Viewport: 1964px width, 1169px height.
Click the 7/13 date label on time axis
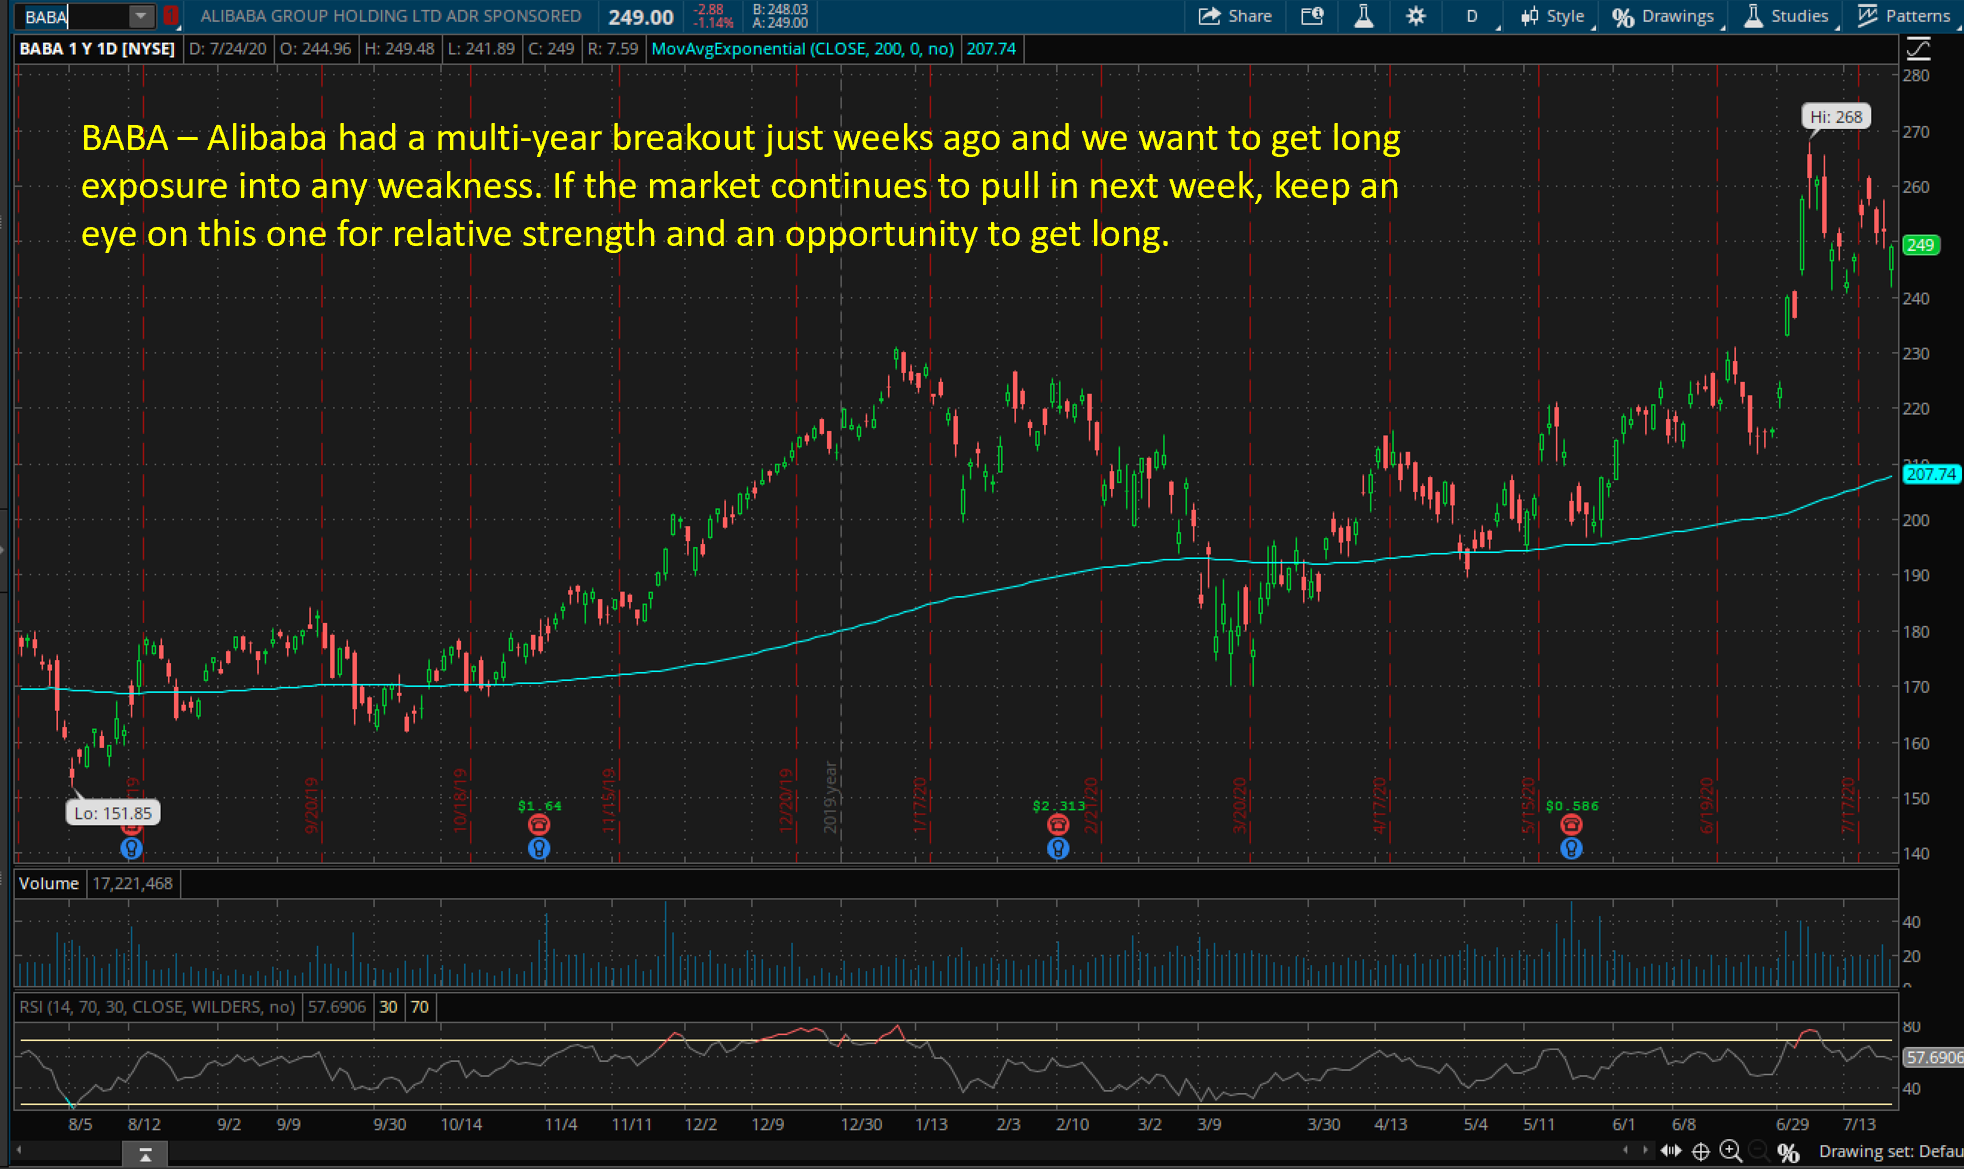[x=1859, y=1124]
